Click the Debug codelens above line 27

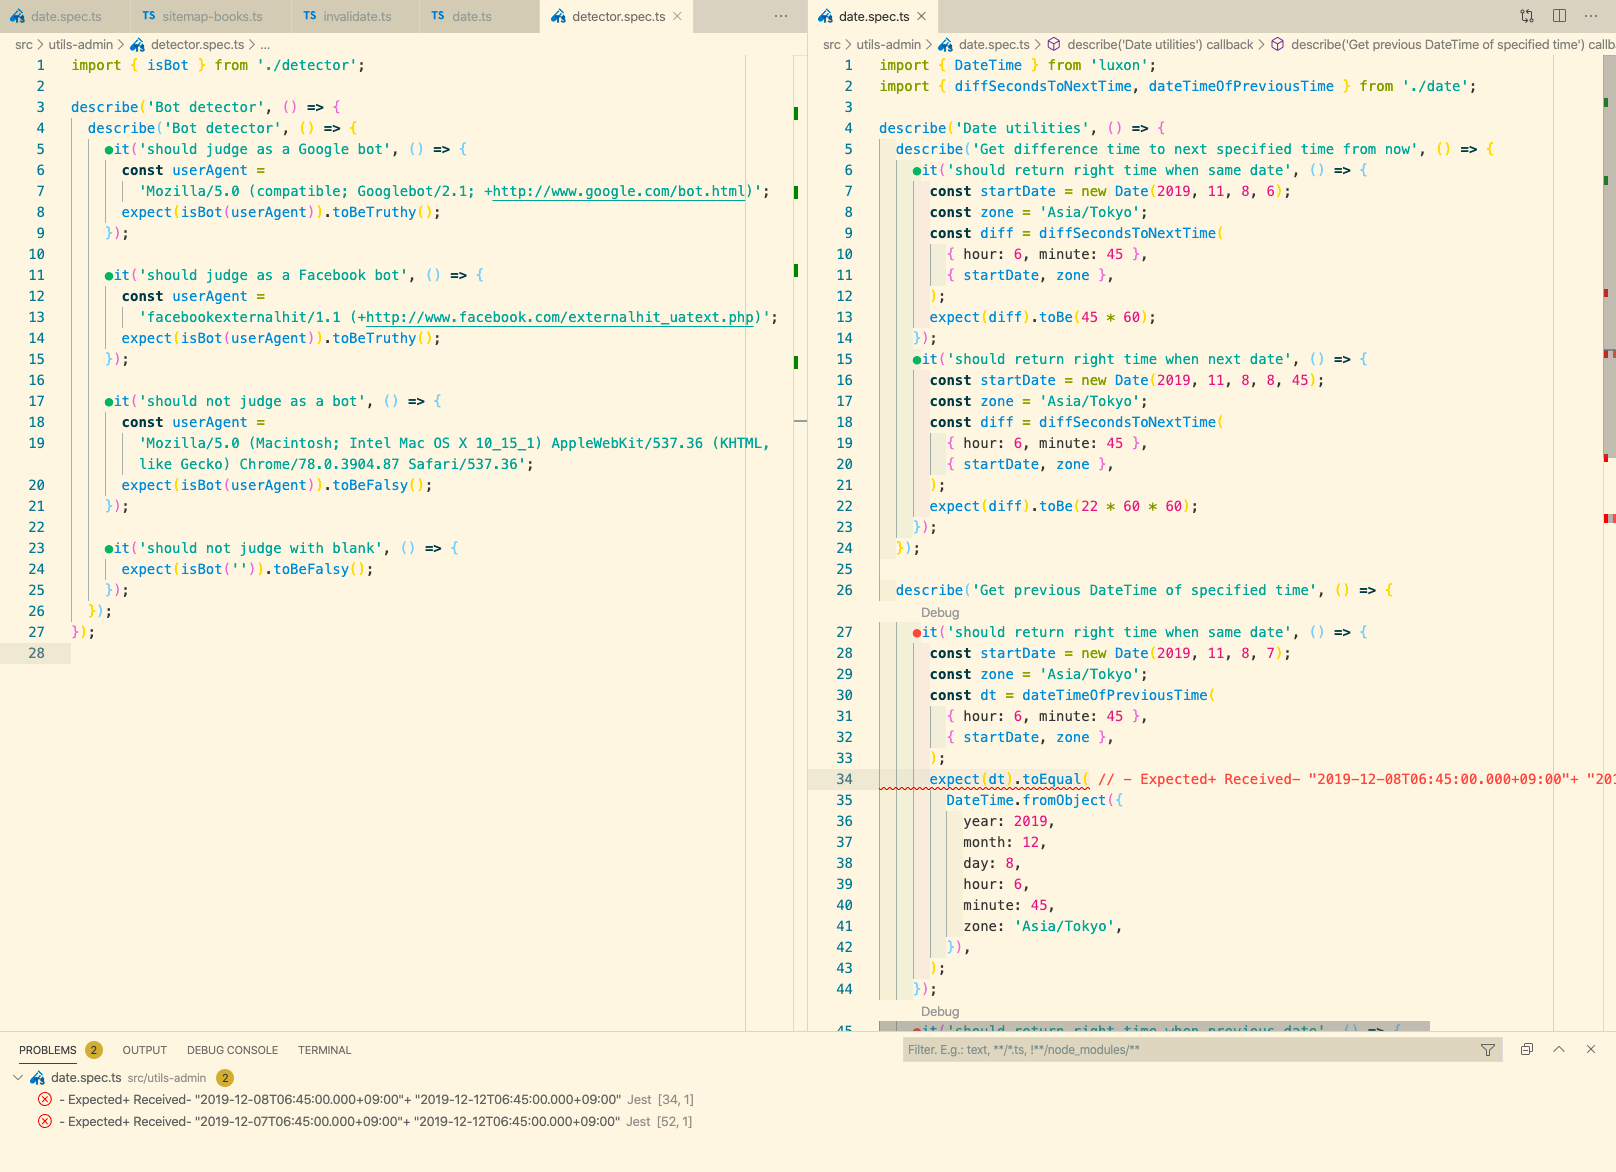(940, 612)
